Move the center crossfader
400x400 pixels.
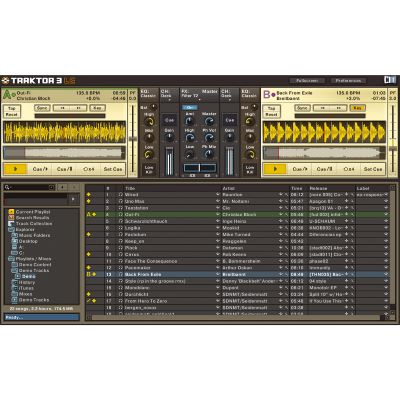[199, 167]
